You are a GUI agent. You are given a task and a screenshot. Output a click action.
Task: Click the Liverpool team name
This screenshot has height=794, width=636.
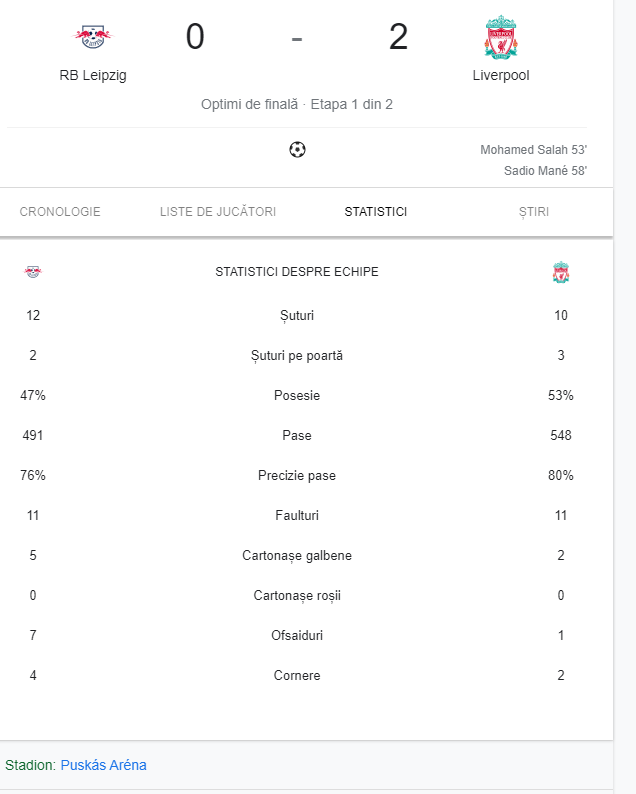coord(501,75)
